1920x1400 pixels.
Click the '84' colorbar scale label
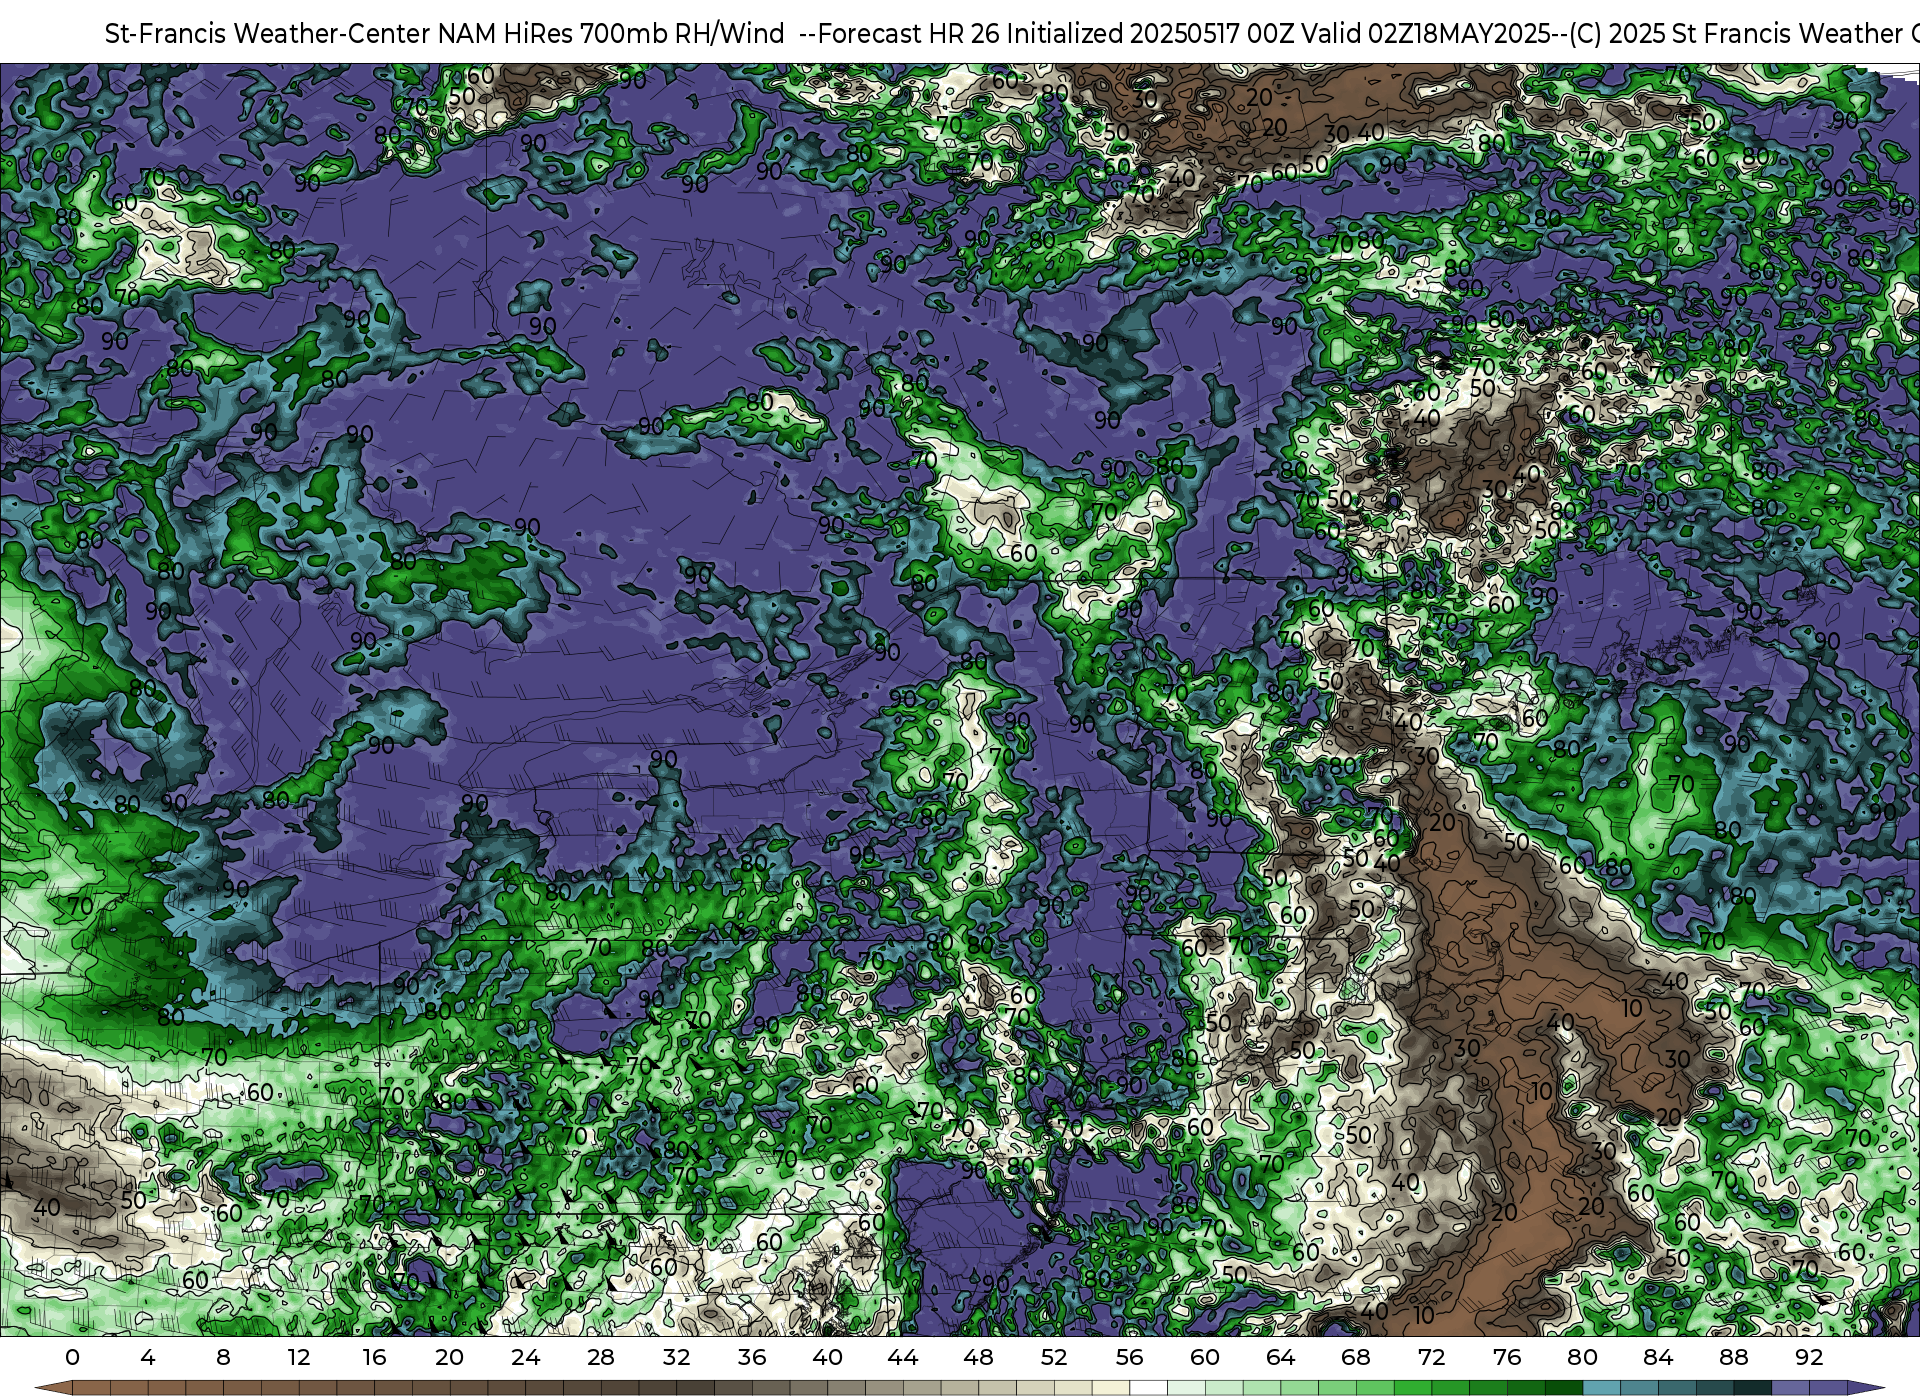[1657, 1357]
